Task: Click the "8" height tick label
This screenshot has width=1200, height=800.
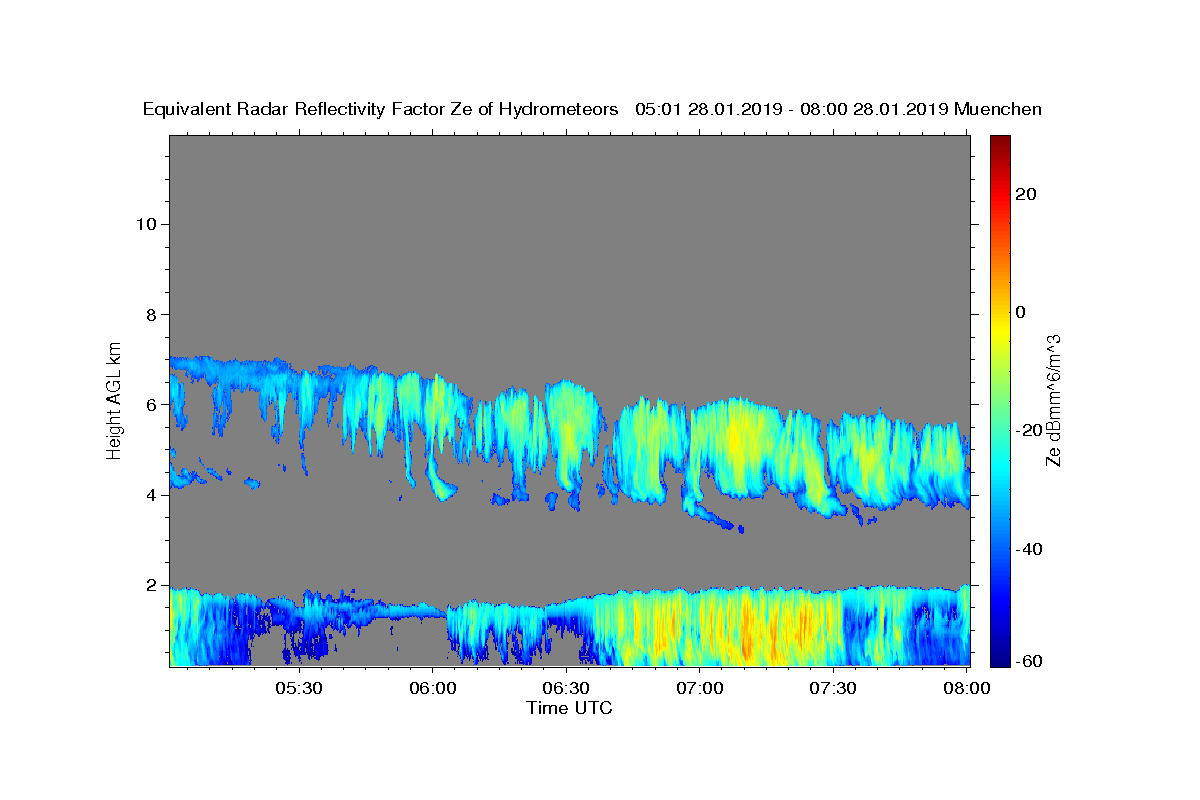Action: click(x=151, y=314)
